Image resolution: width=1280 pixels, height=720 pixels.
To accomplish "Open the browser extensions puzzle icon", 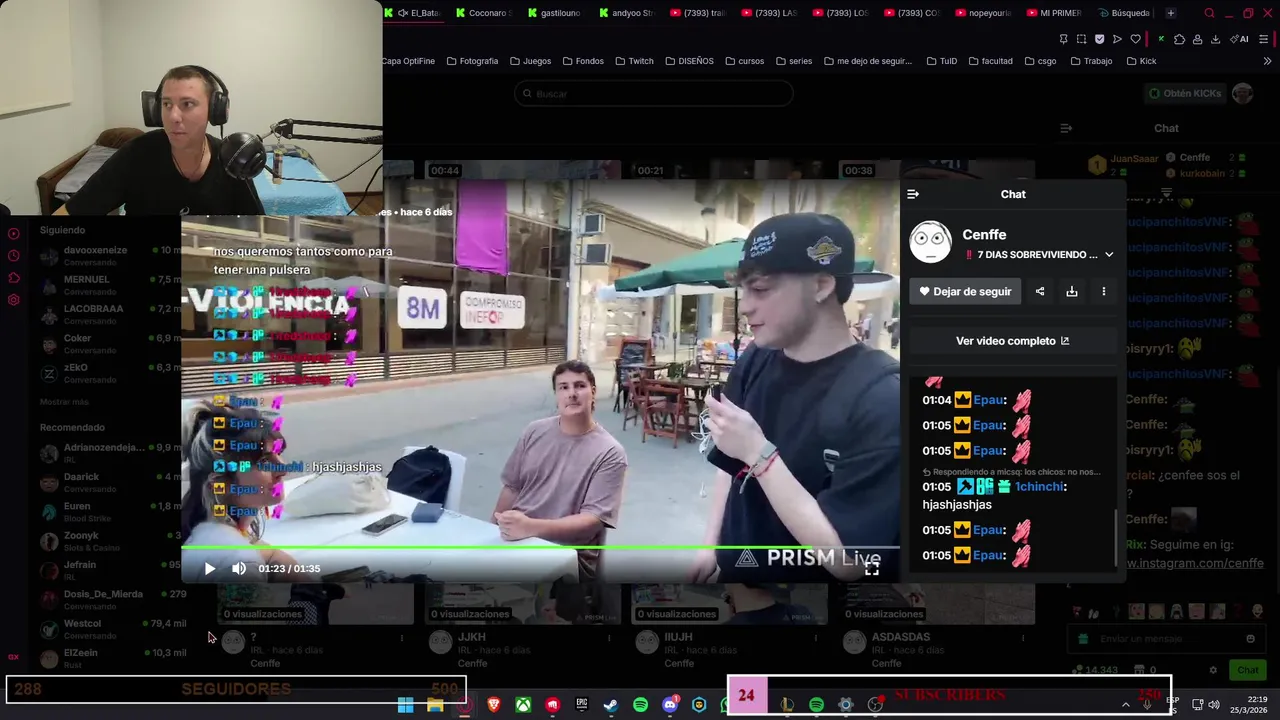I will coord(1180,39).
